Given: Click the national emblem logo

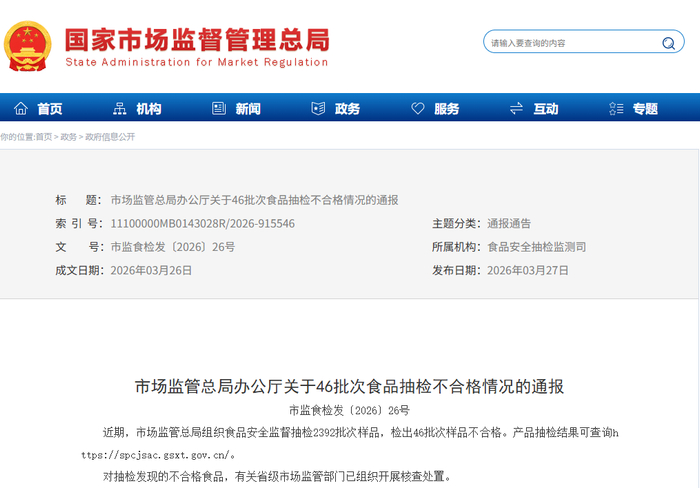Looking at the screenshot, I should [27, 46].
